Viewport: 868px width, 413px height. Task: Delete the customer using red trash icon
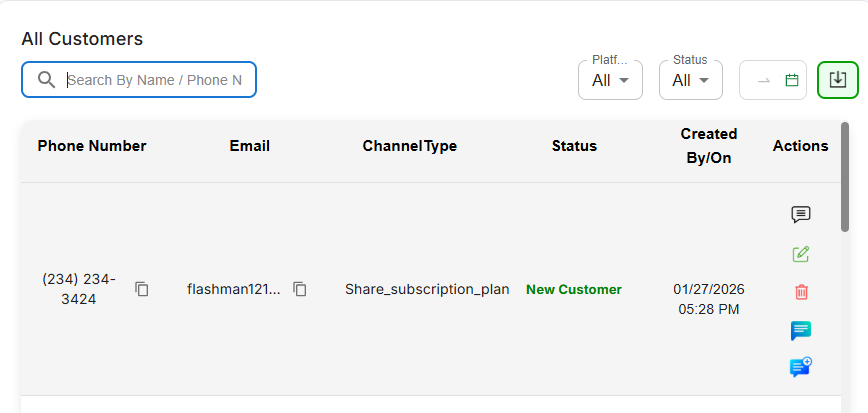click(801, 292)
